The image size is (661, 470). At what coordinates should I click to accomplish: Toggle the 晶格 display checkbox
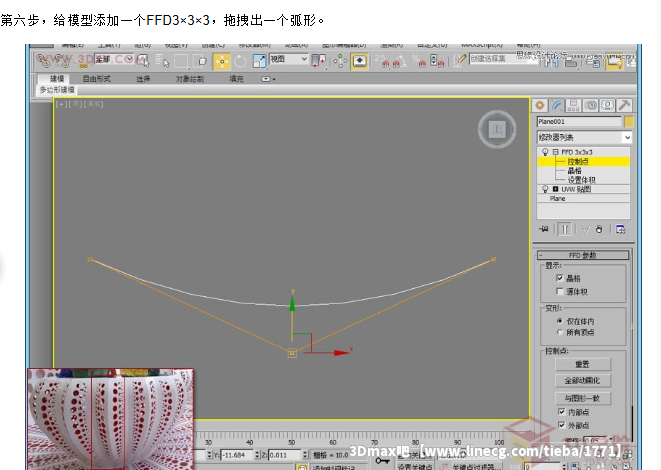coord(559,278)
